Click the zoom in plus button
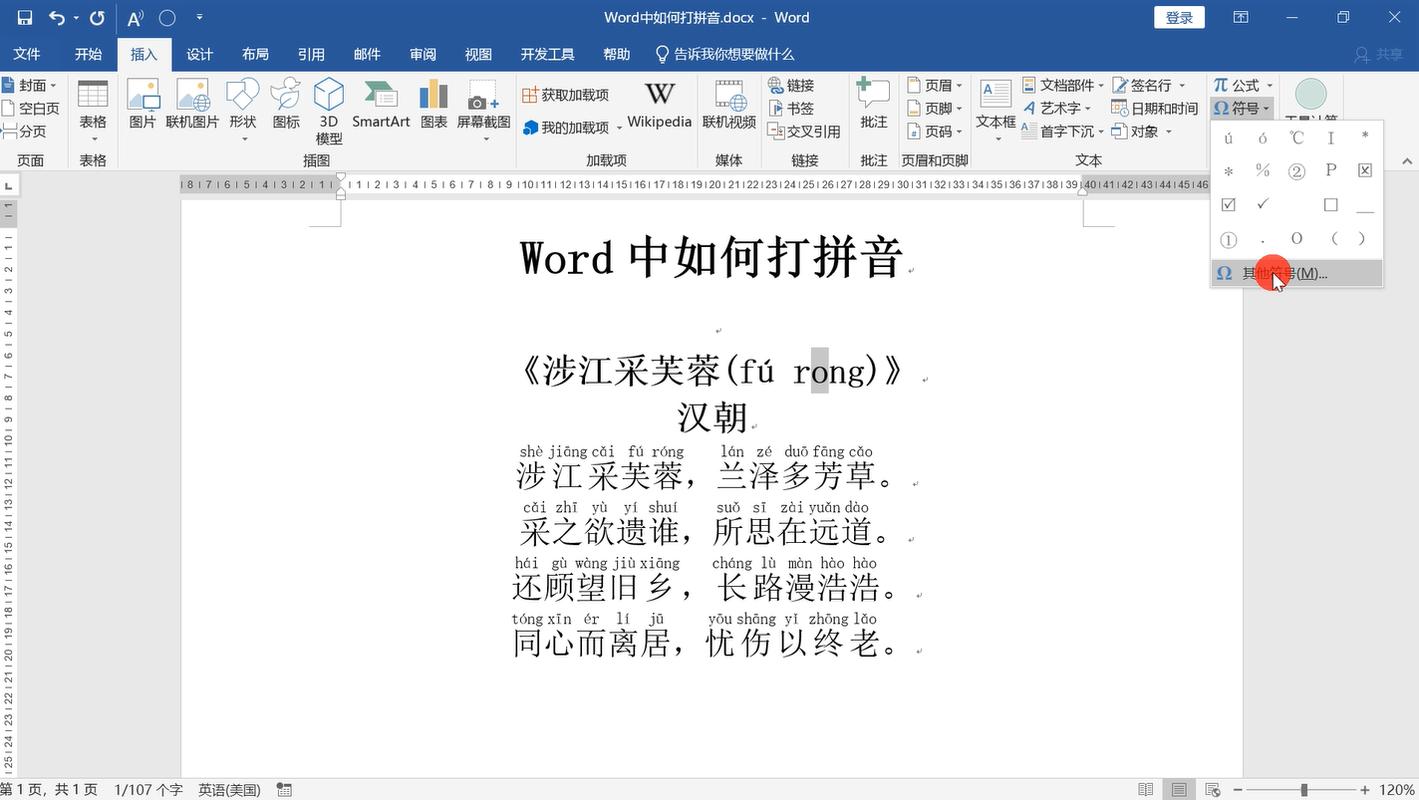The height and width of the screenshot is (800, 1419). (1365, 790)
